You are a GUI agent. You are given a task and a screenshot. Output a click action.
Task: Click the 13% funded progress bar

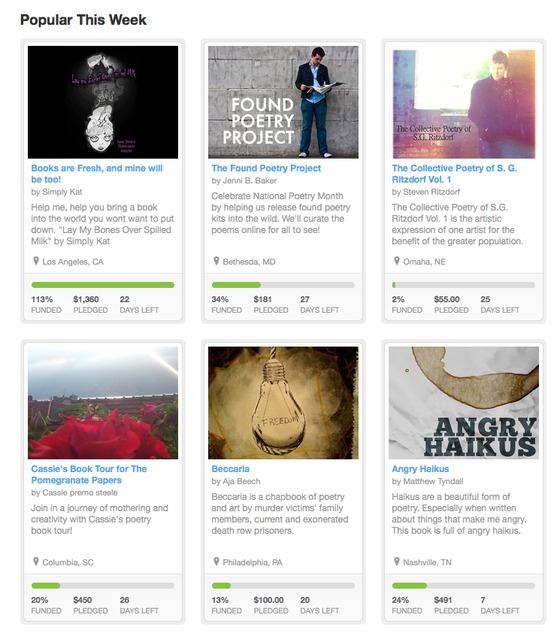283,585
